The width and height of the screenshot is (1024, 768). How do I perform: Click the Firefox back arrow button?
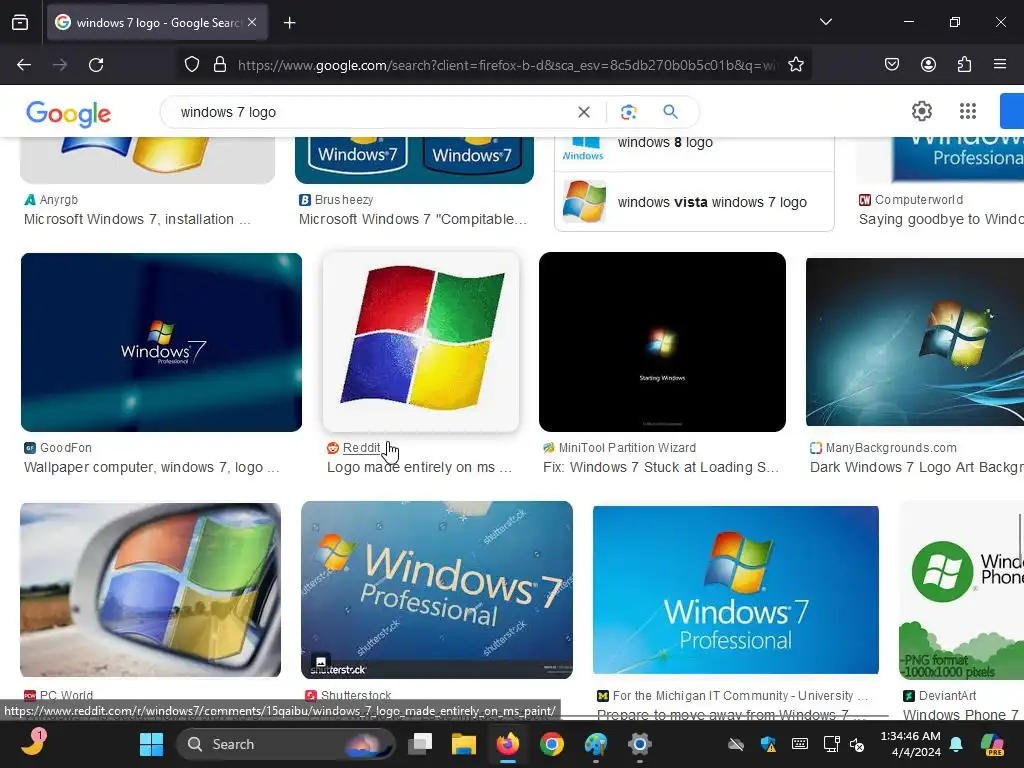tap(24, 65)
